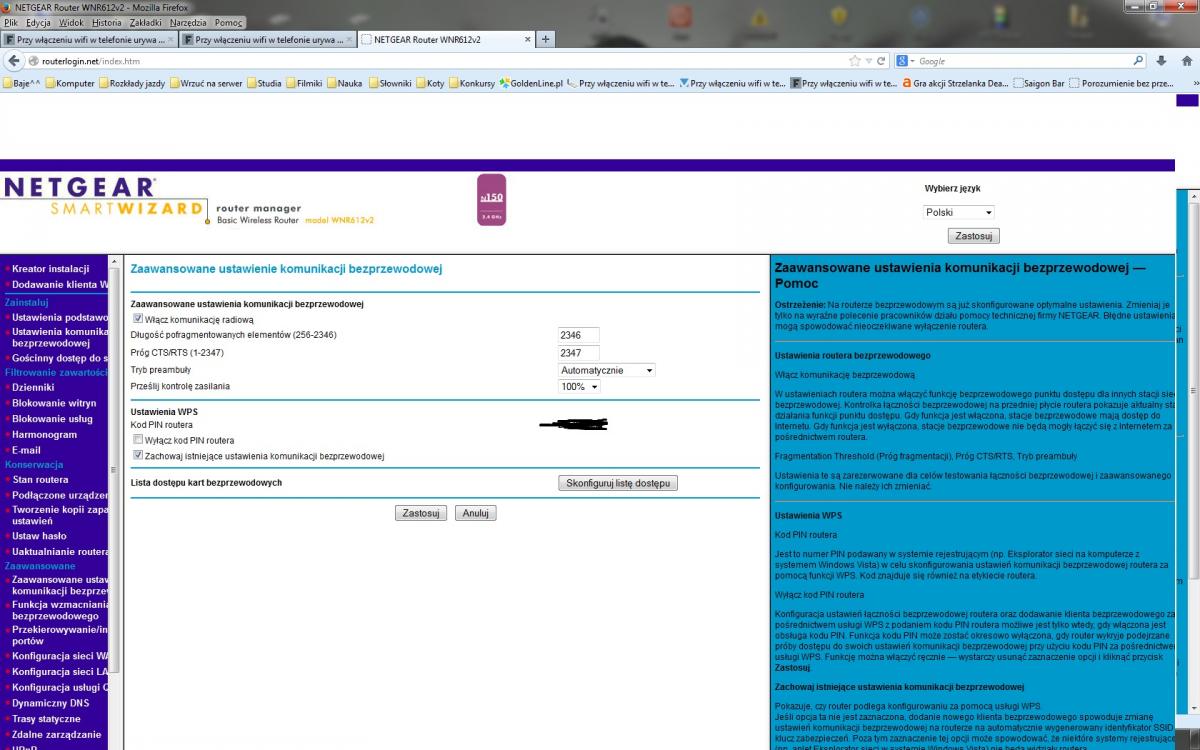Image resolution: width=1200 pixels, height=750 pixels.
Task: Open the transmit power 100% dropdown
Action: tap(579, 386)
